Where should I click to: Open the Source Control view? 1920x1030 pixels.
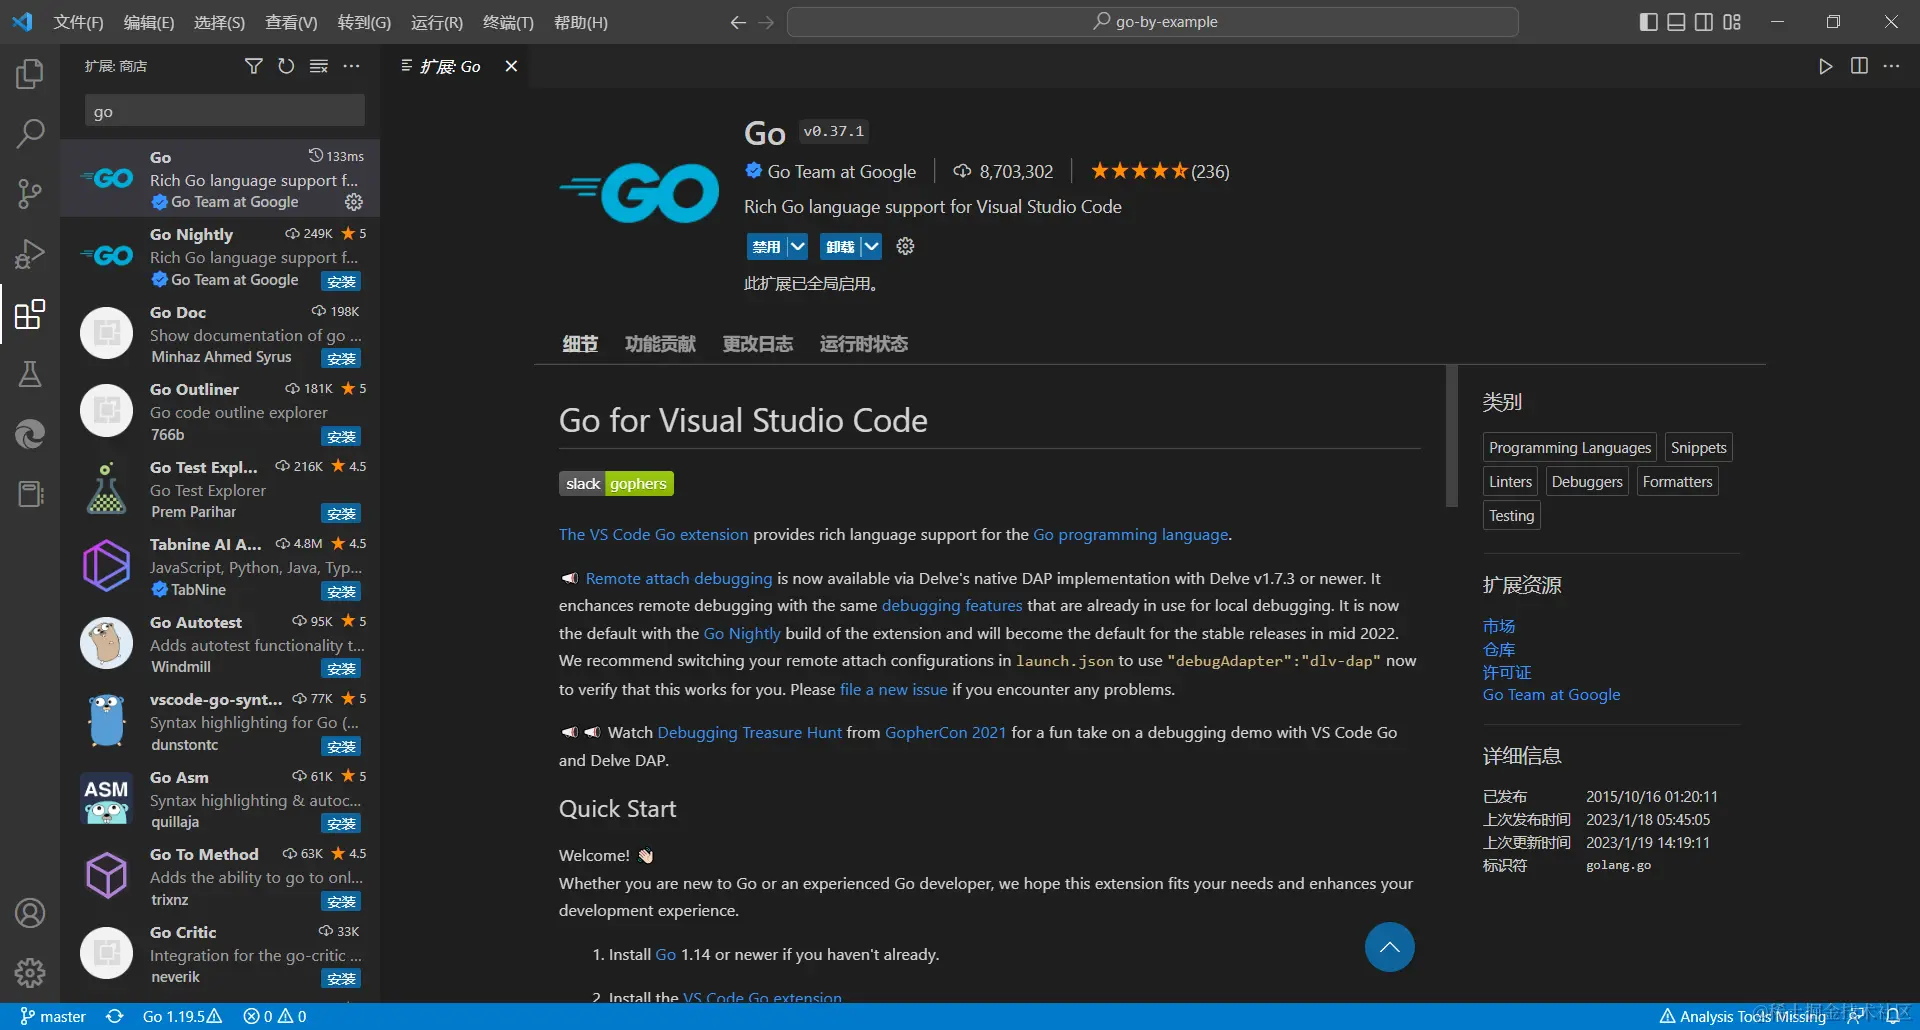pos(30,193)
